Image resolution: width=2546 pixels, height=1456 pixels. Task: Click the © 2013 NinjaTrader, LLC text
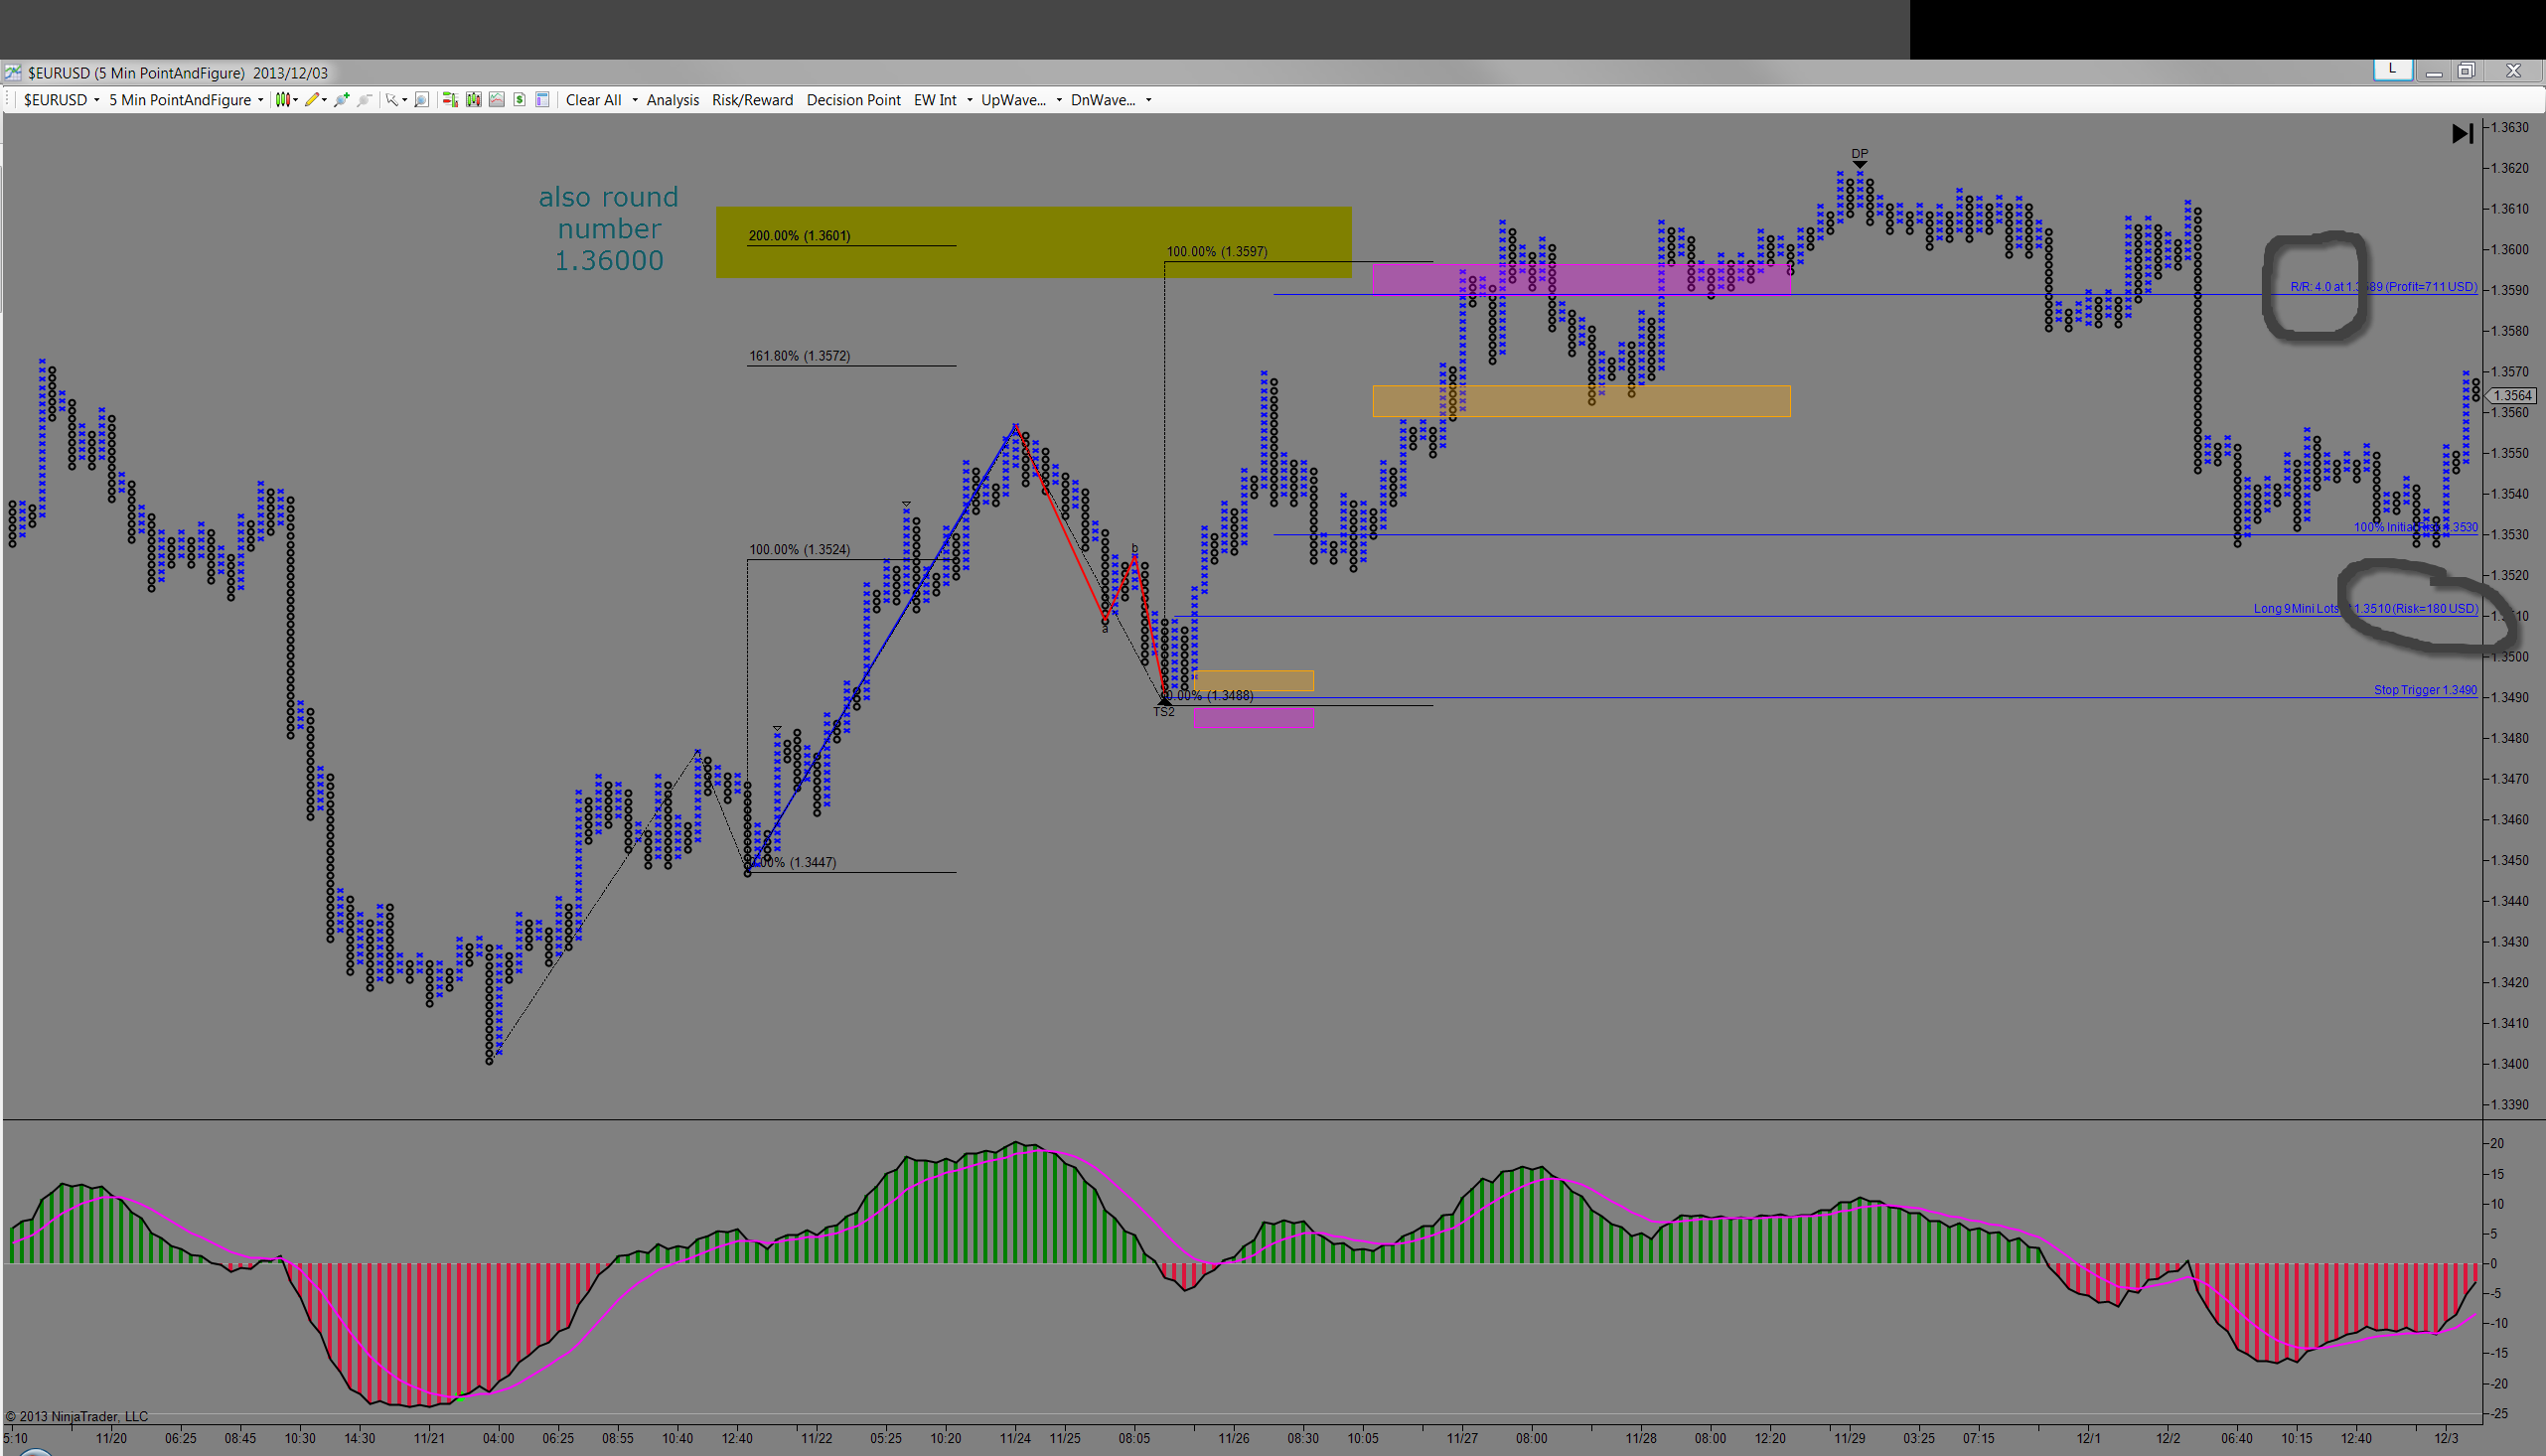[77, 1416]
